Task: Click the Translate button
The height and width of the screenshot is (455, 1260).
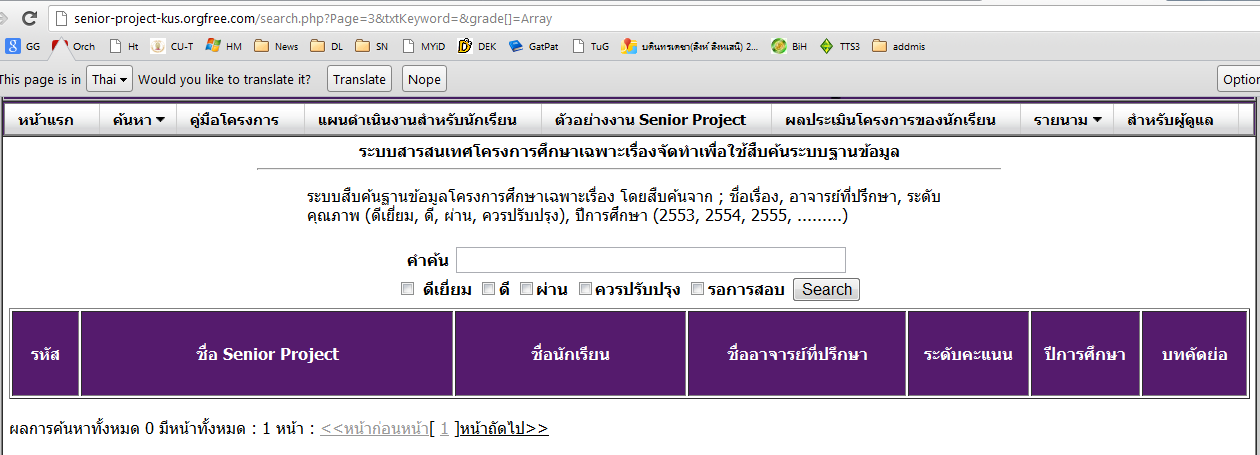Action: [x=359, y=79]
